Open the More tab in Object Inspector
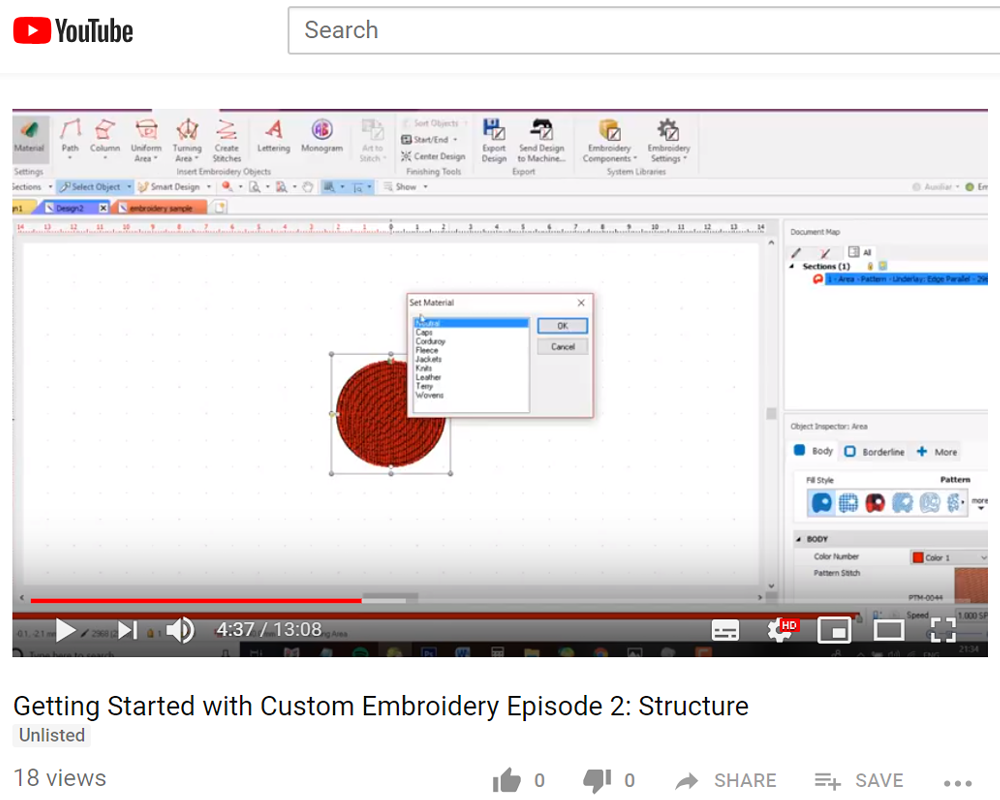 click(937, 451)
